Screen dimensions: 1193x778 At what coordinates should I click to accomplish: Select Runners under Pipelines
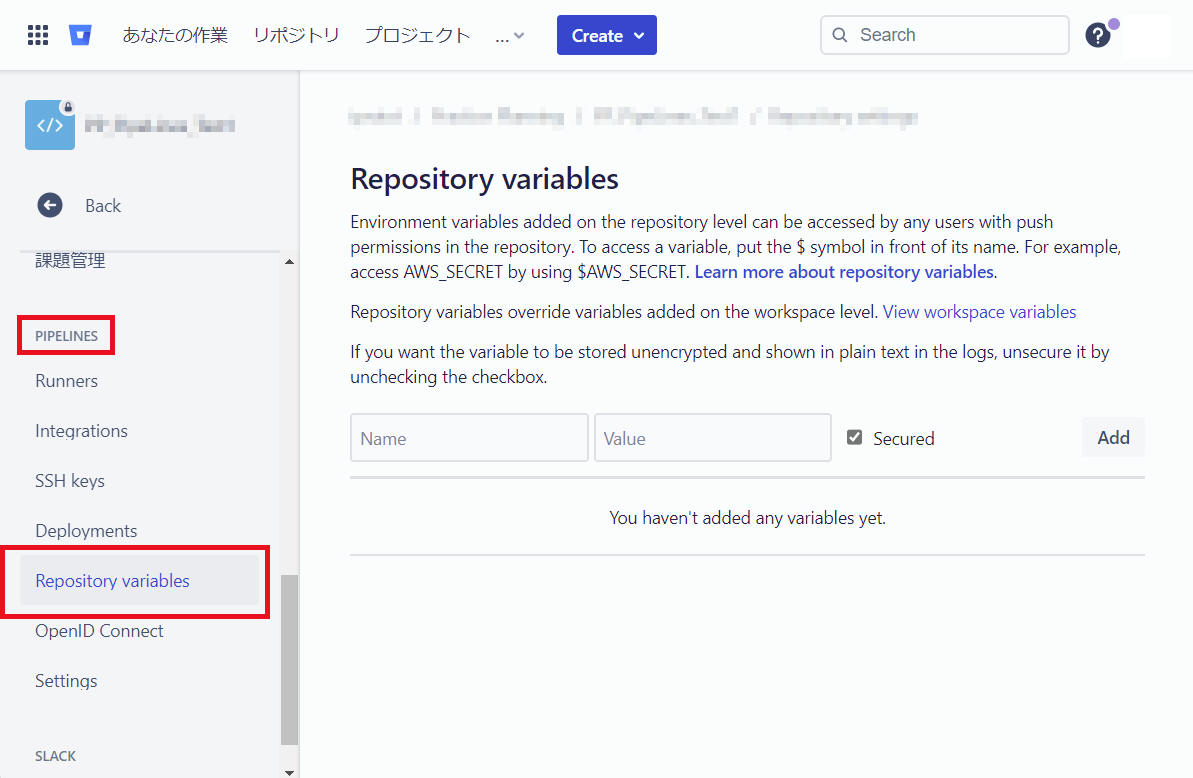[66, 381]
